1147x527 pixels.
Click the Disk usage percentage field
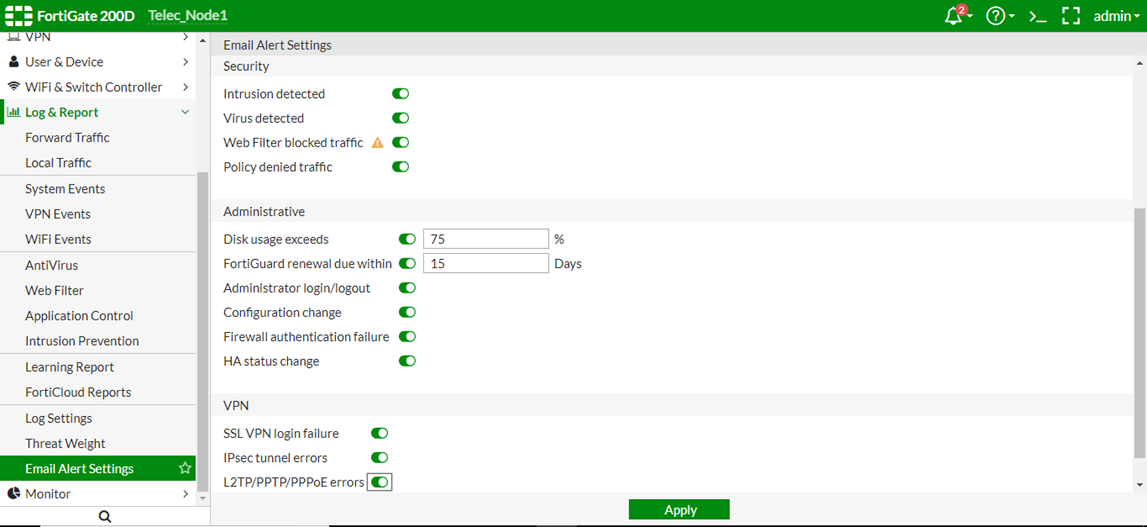[485, 239]
